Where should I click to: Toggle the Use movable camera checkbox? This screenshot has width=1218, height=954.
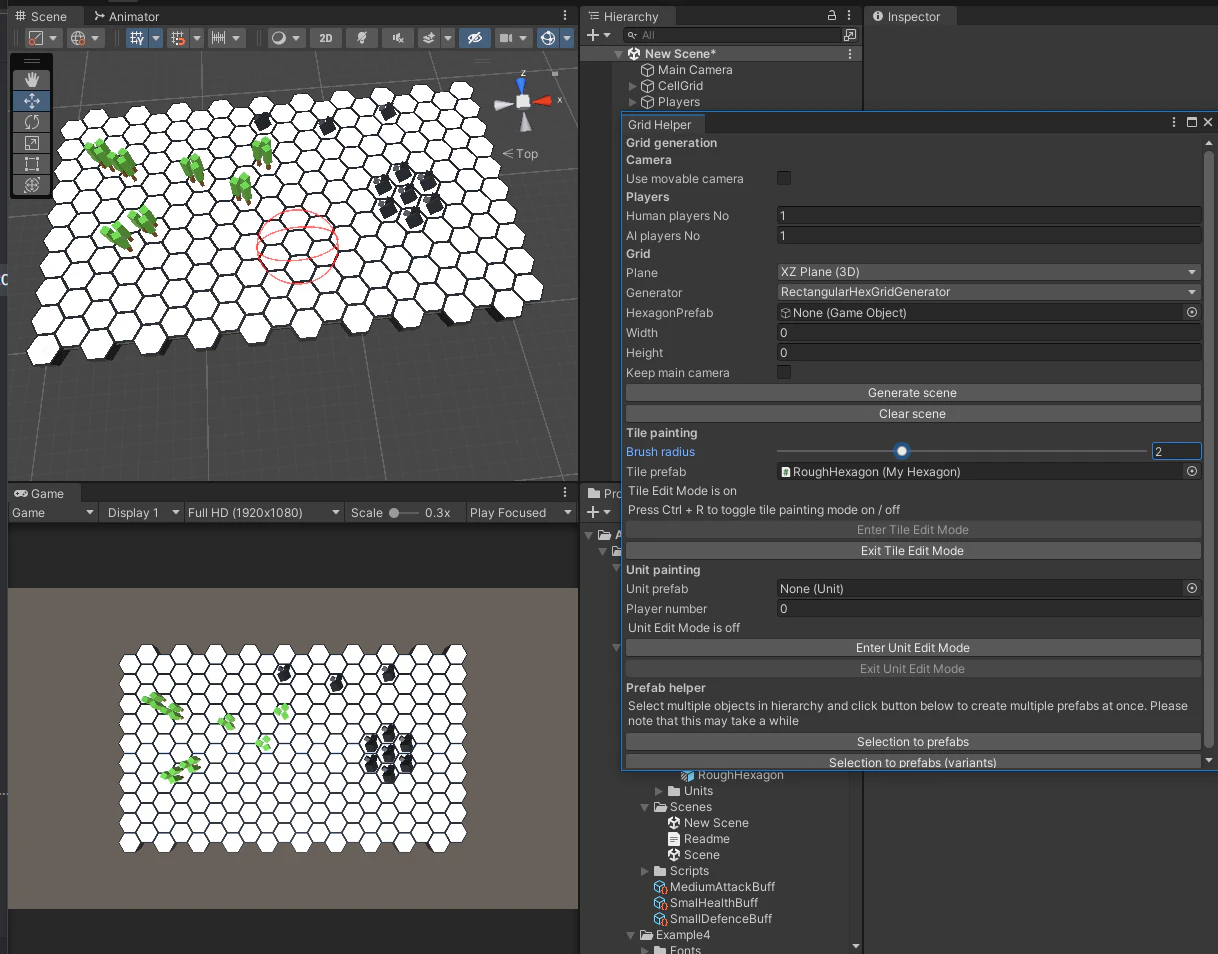click(x=784, y=178)
